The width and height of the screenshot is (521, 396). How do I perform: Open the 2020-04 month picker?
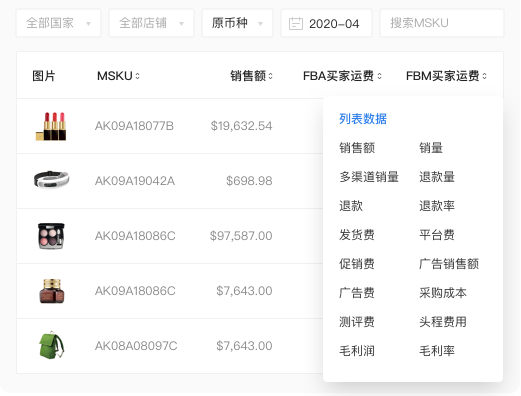point(326,23)
